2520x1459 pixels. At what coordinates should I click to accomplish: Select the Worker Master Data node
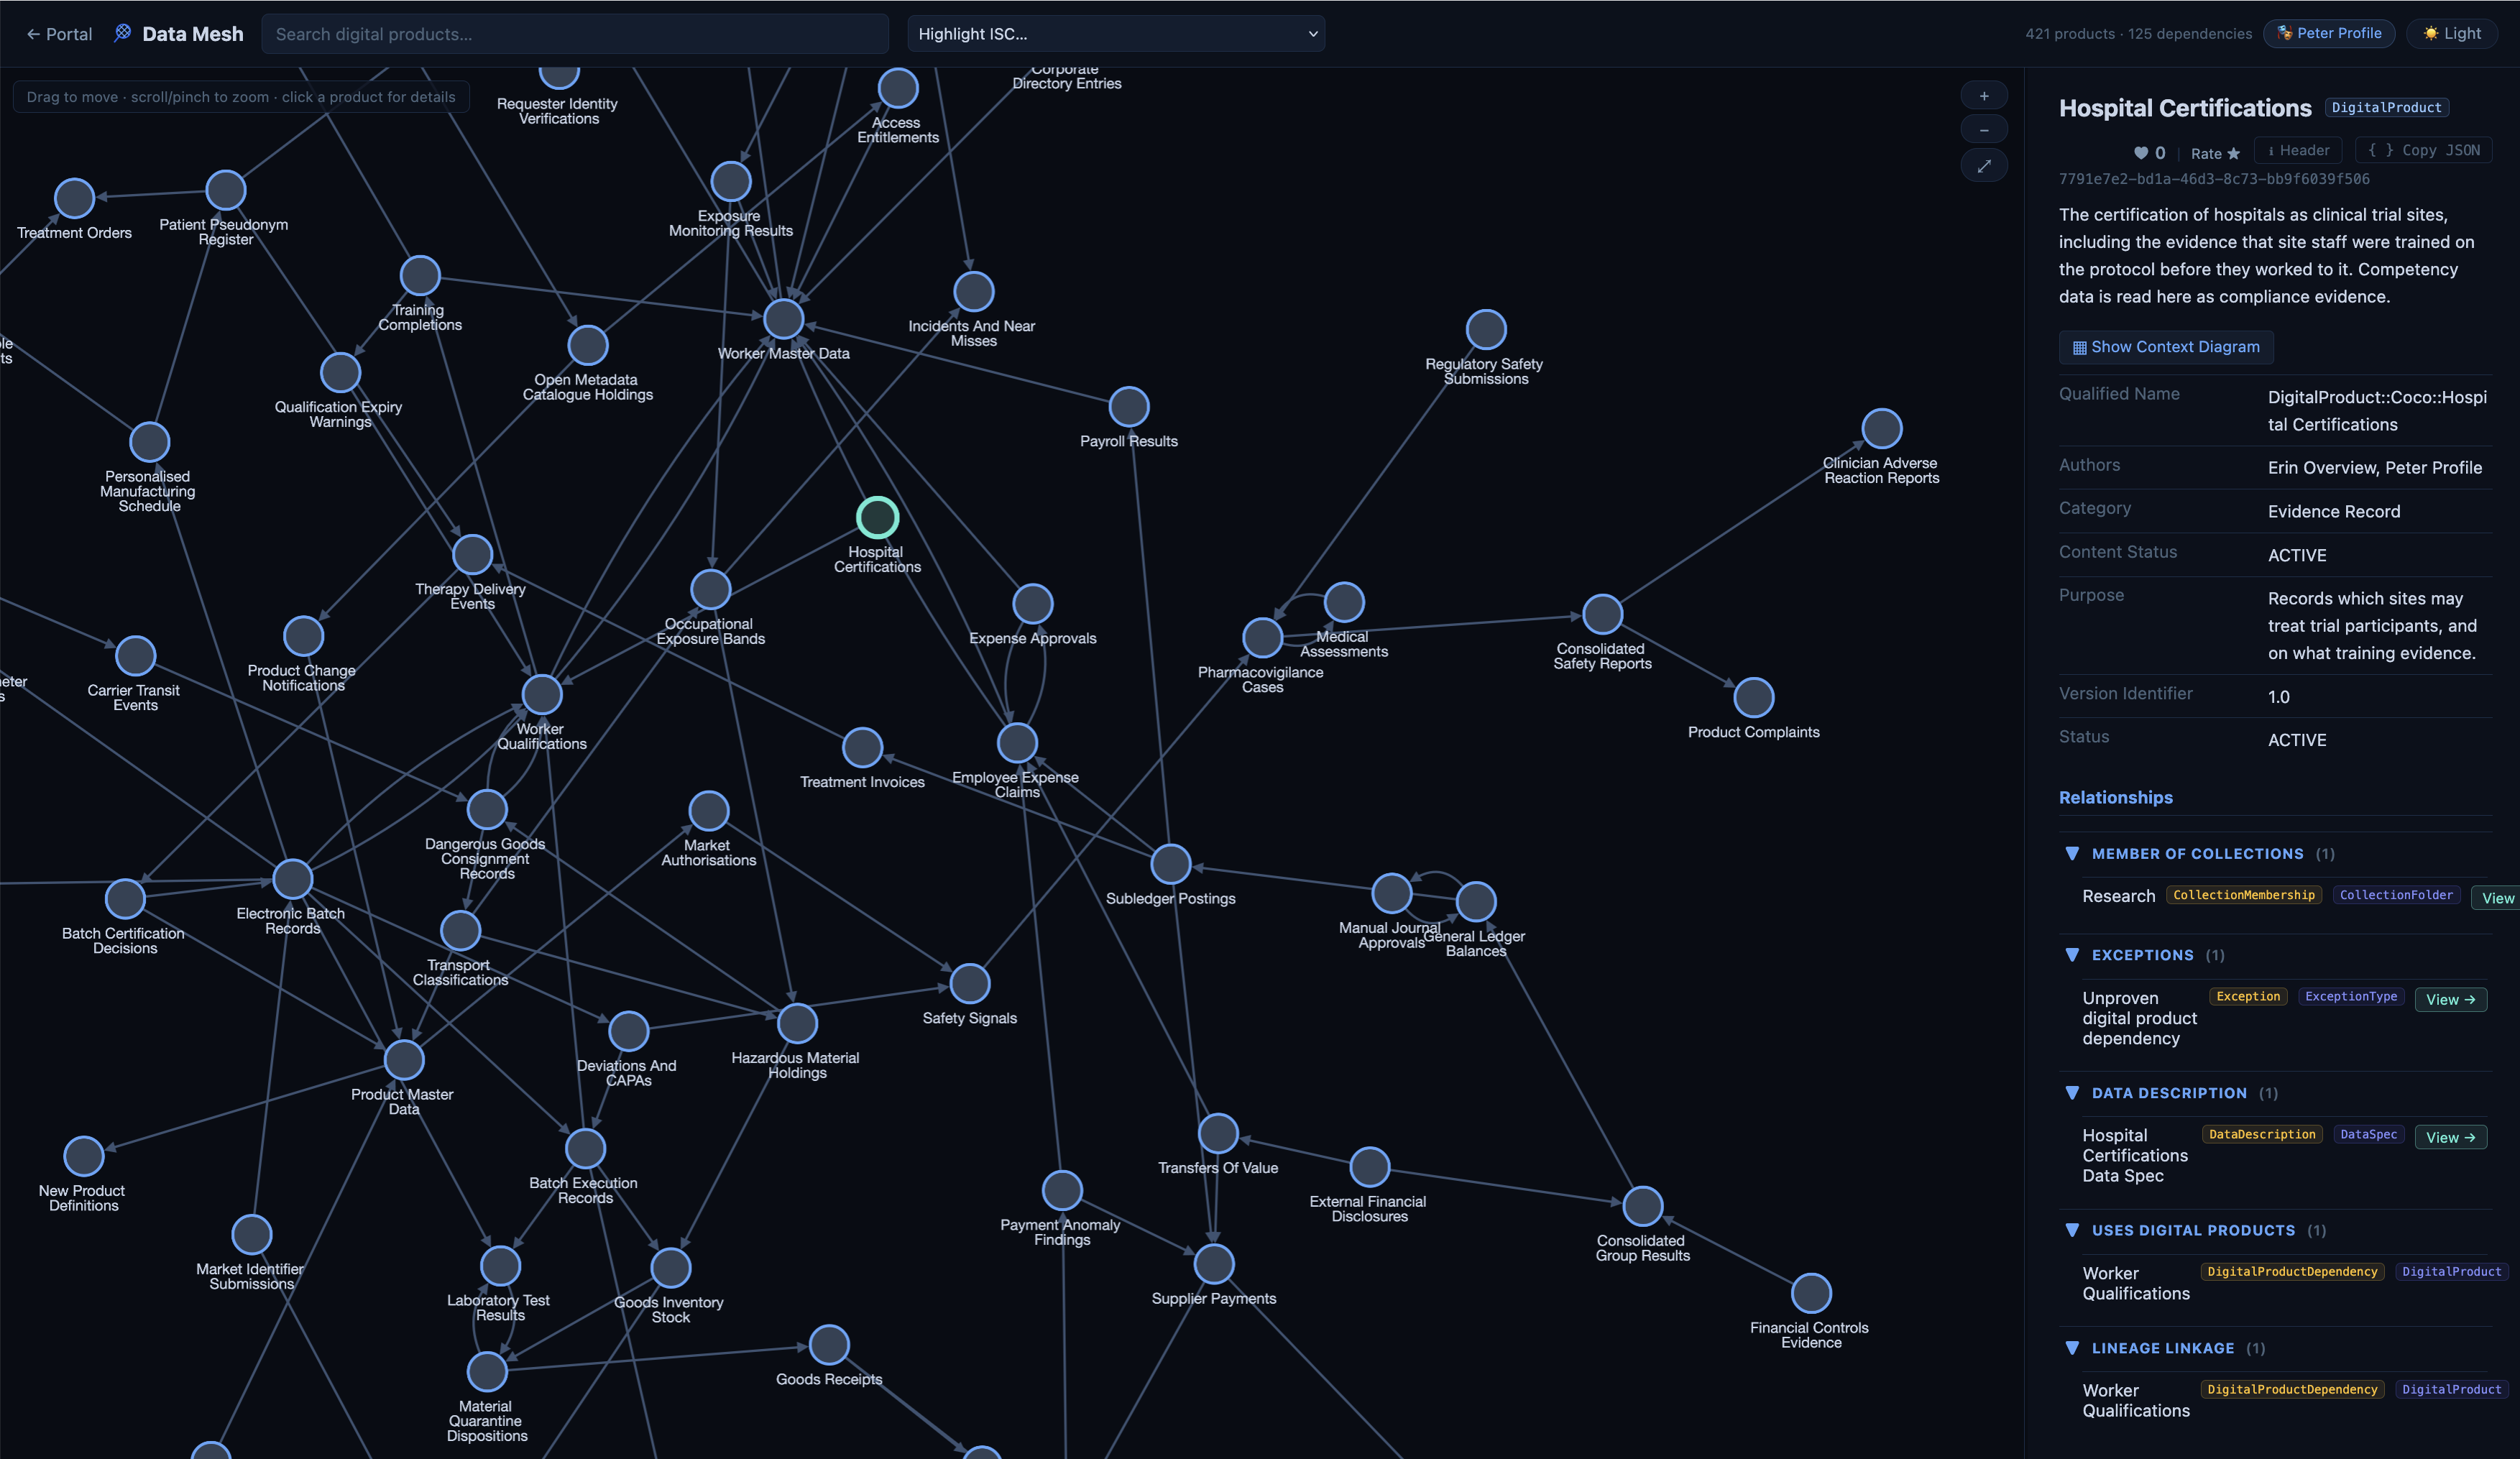coord(783,319)
